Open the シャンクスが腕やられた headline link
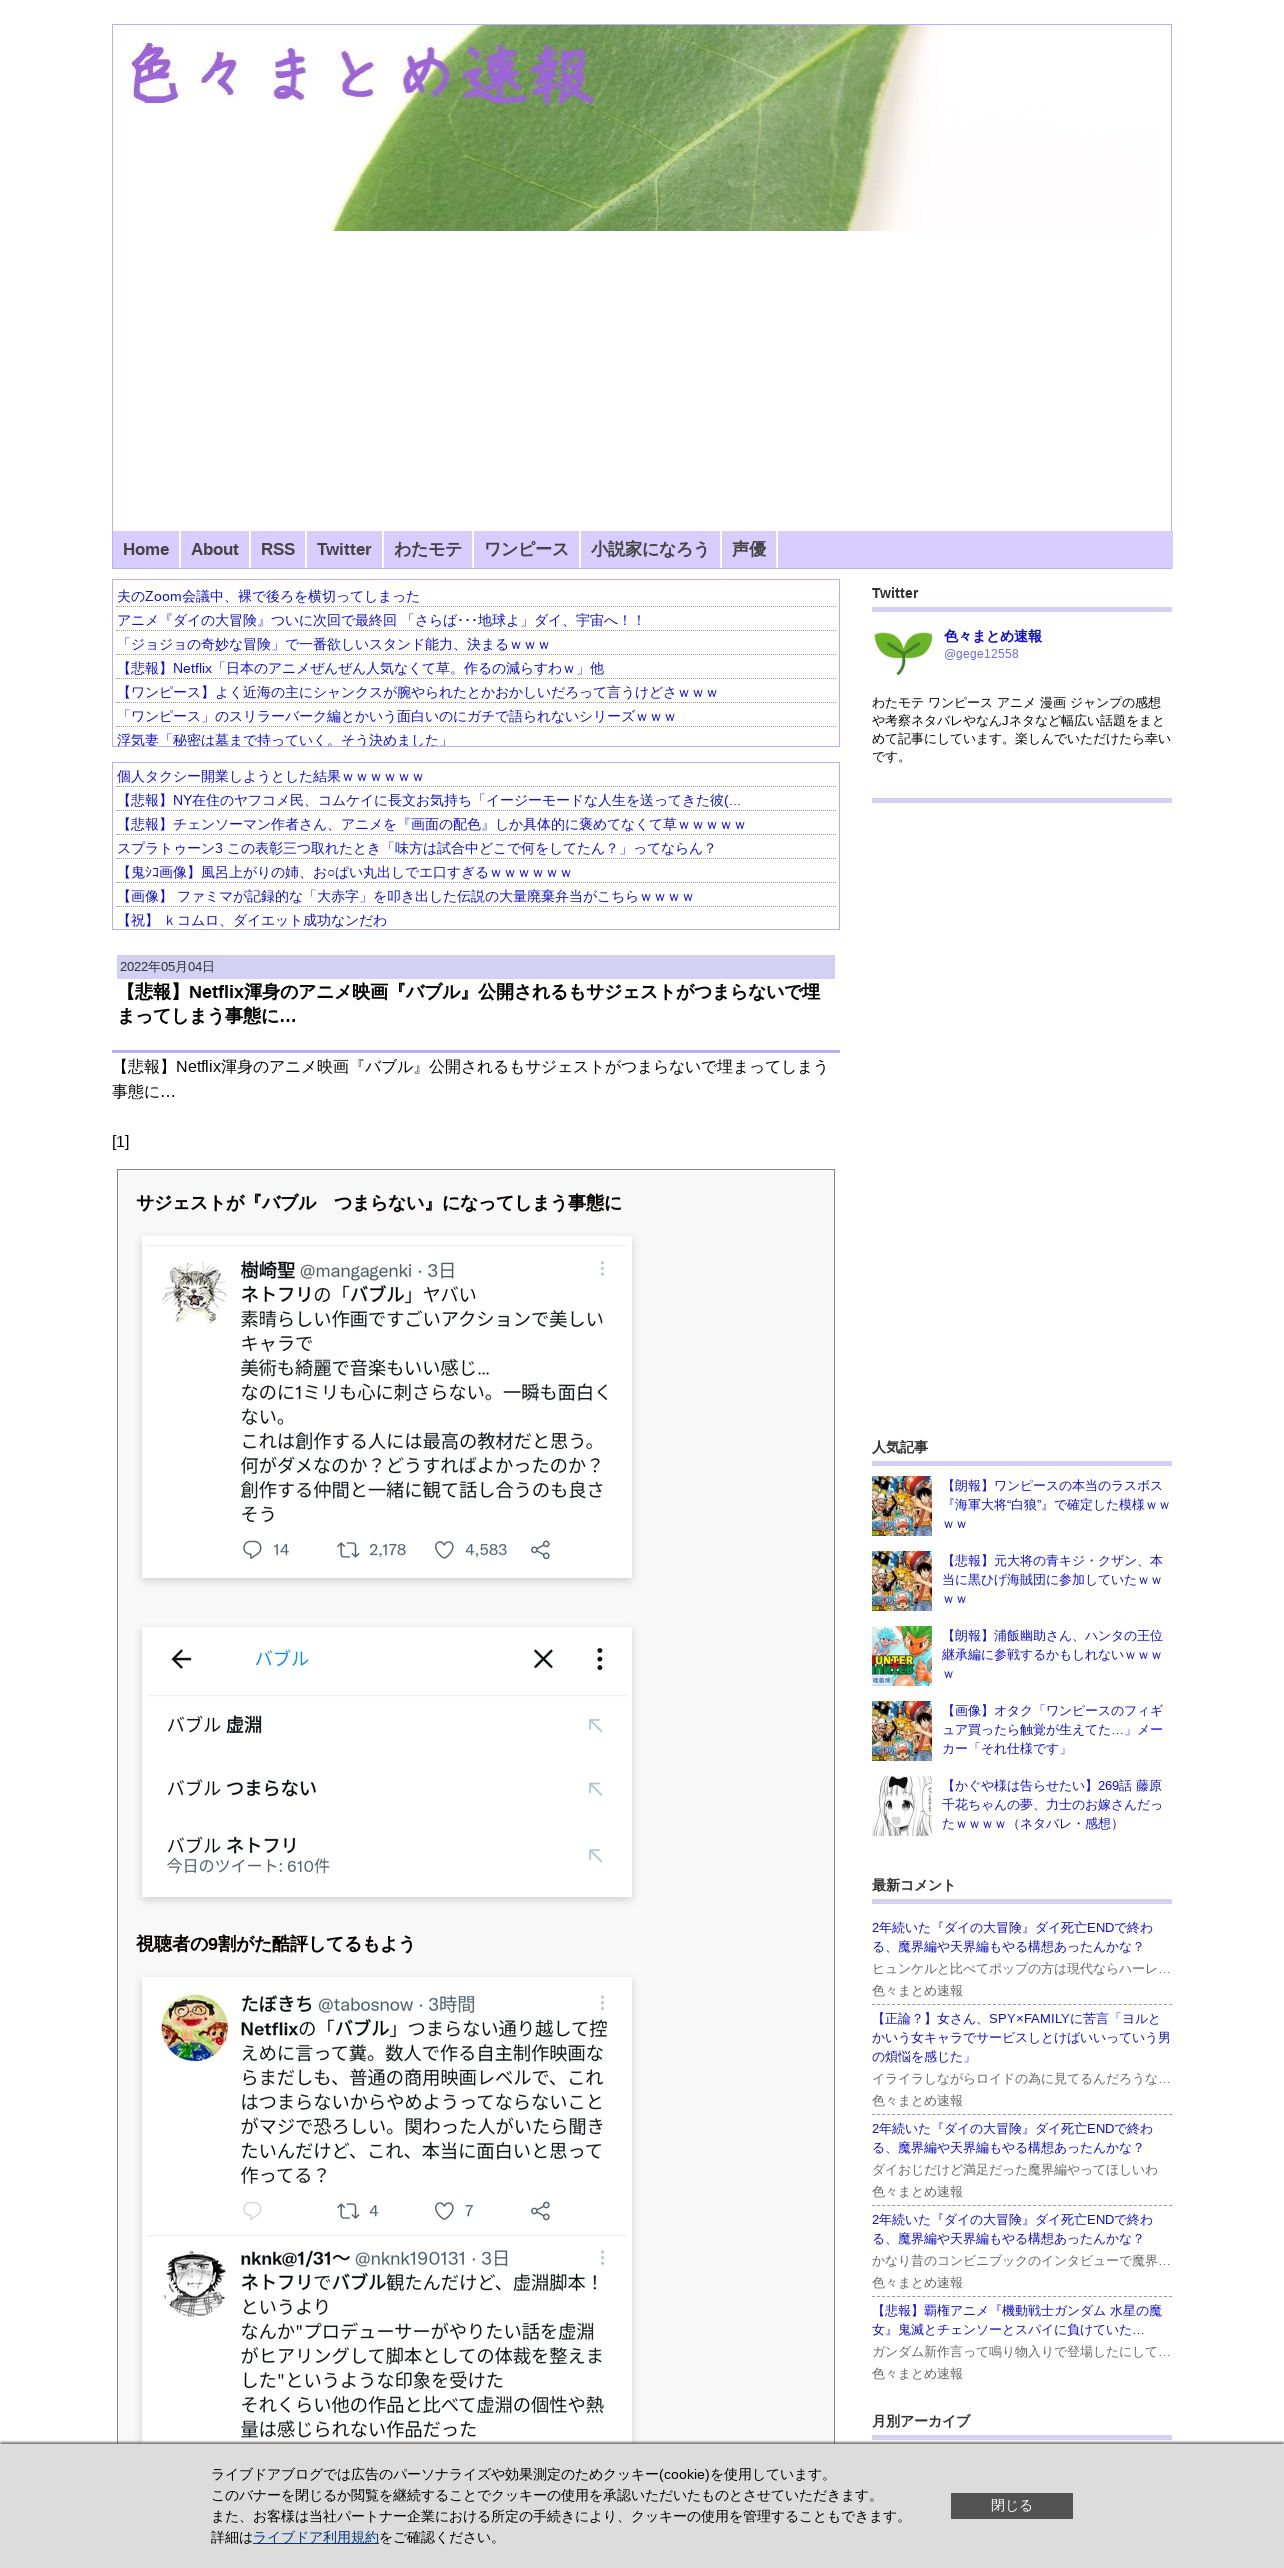1284x2568 pixels. [417, 692]
